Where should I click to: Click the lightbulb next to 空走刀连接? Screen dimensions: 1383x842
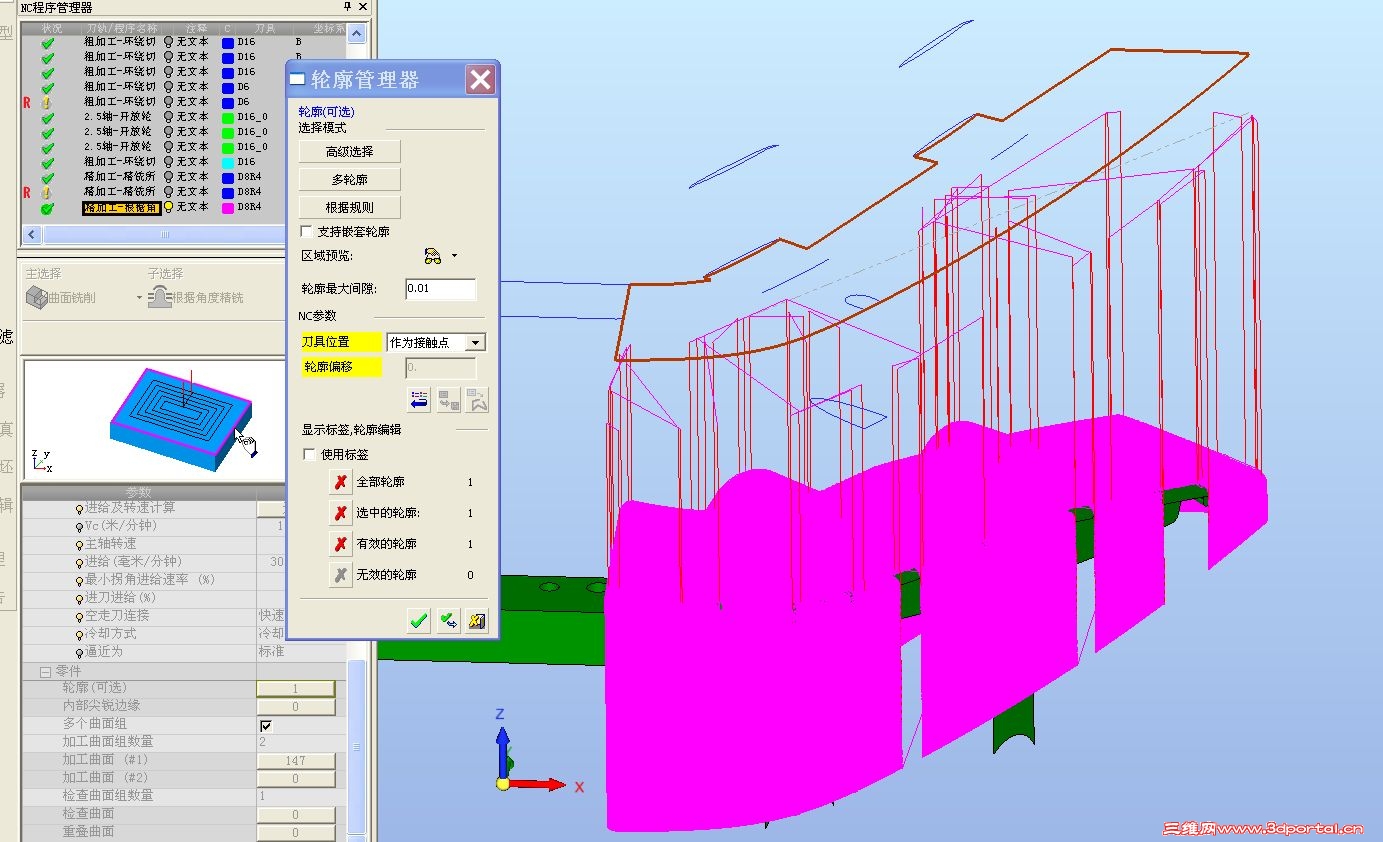coord(80,616)
